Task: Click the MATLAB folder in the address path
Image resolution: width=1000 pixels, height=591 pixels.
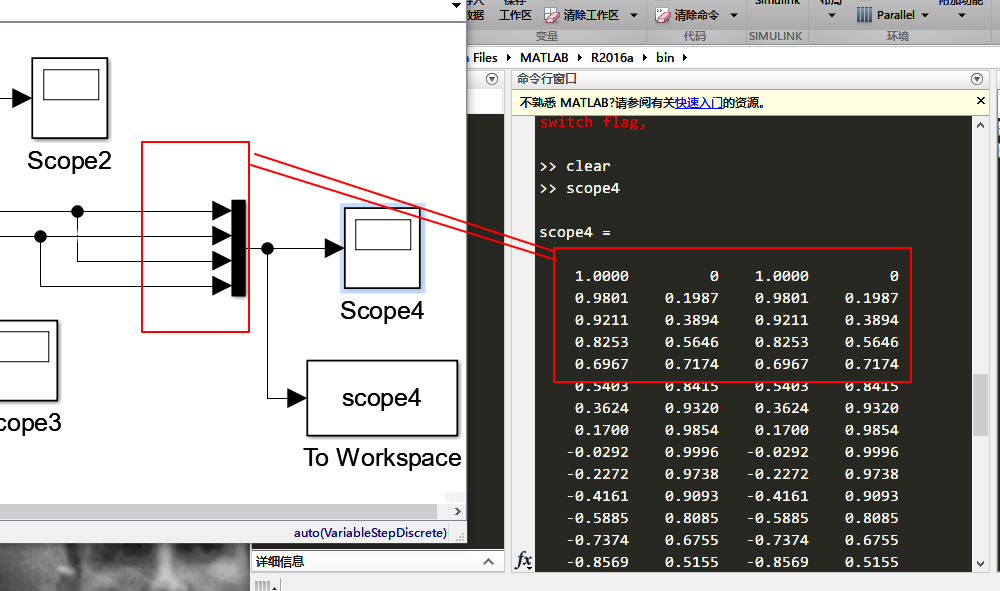Action: click(x=544, y=57)
